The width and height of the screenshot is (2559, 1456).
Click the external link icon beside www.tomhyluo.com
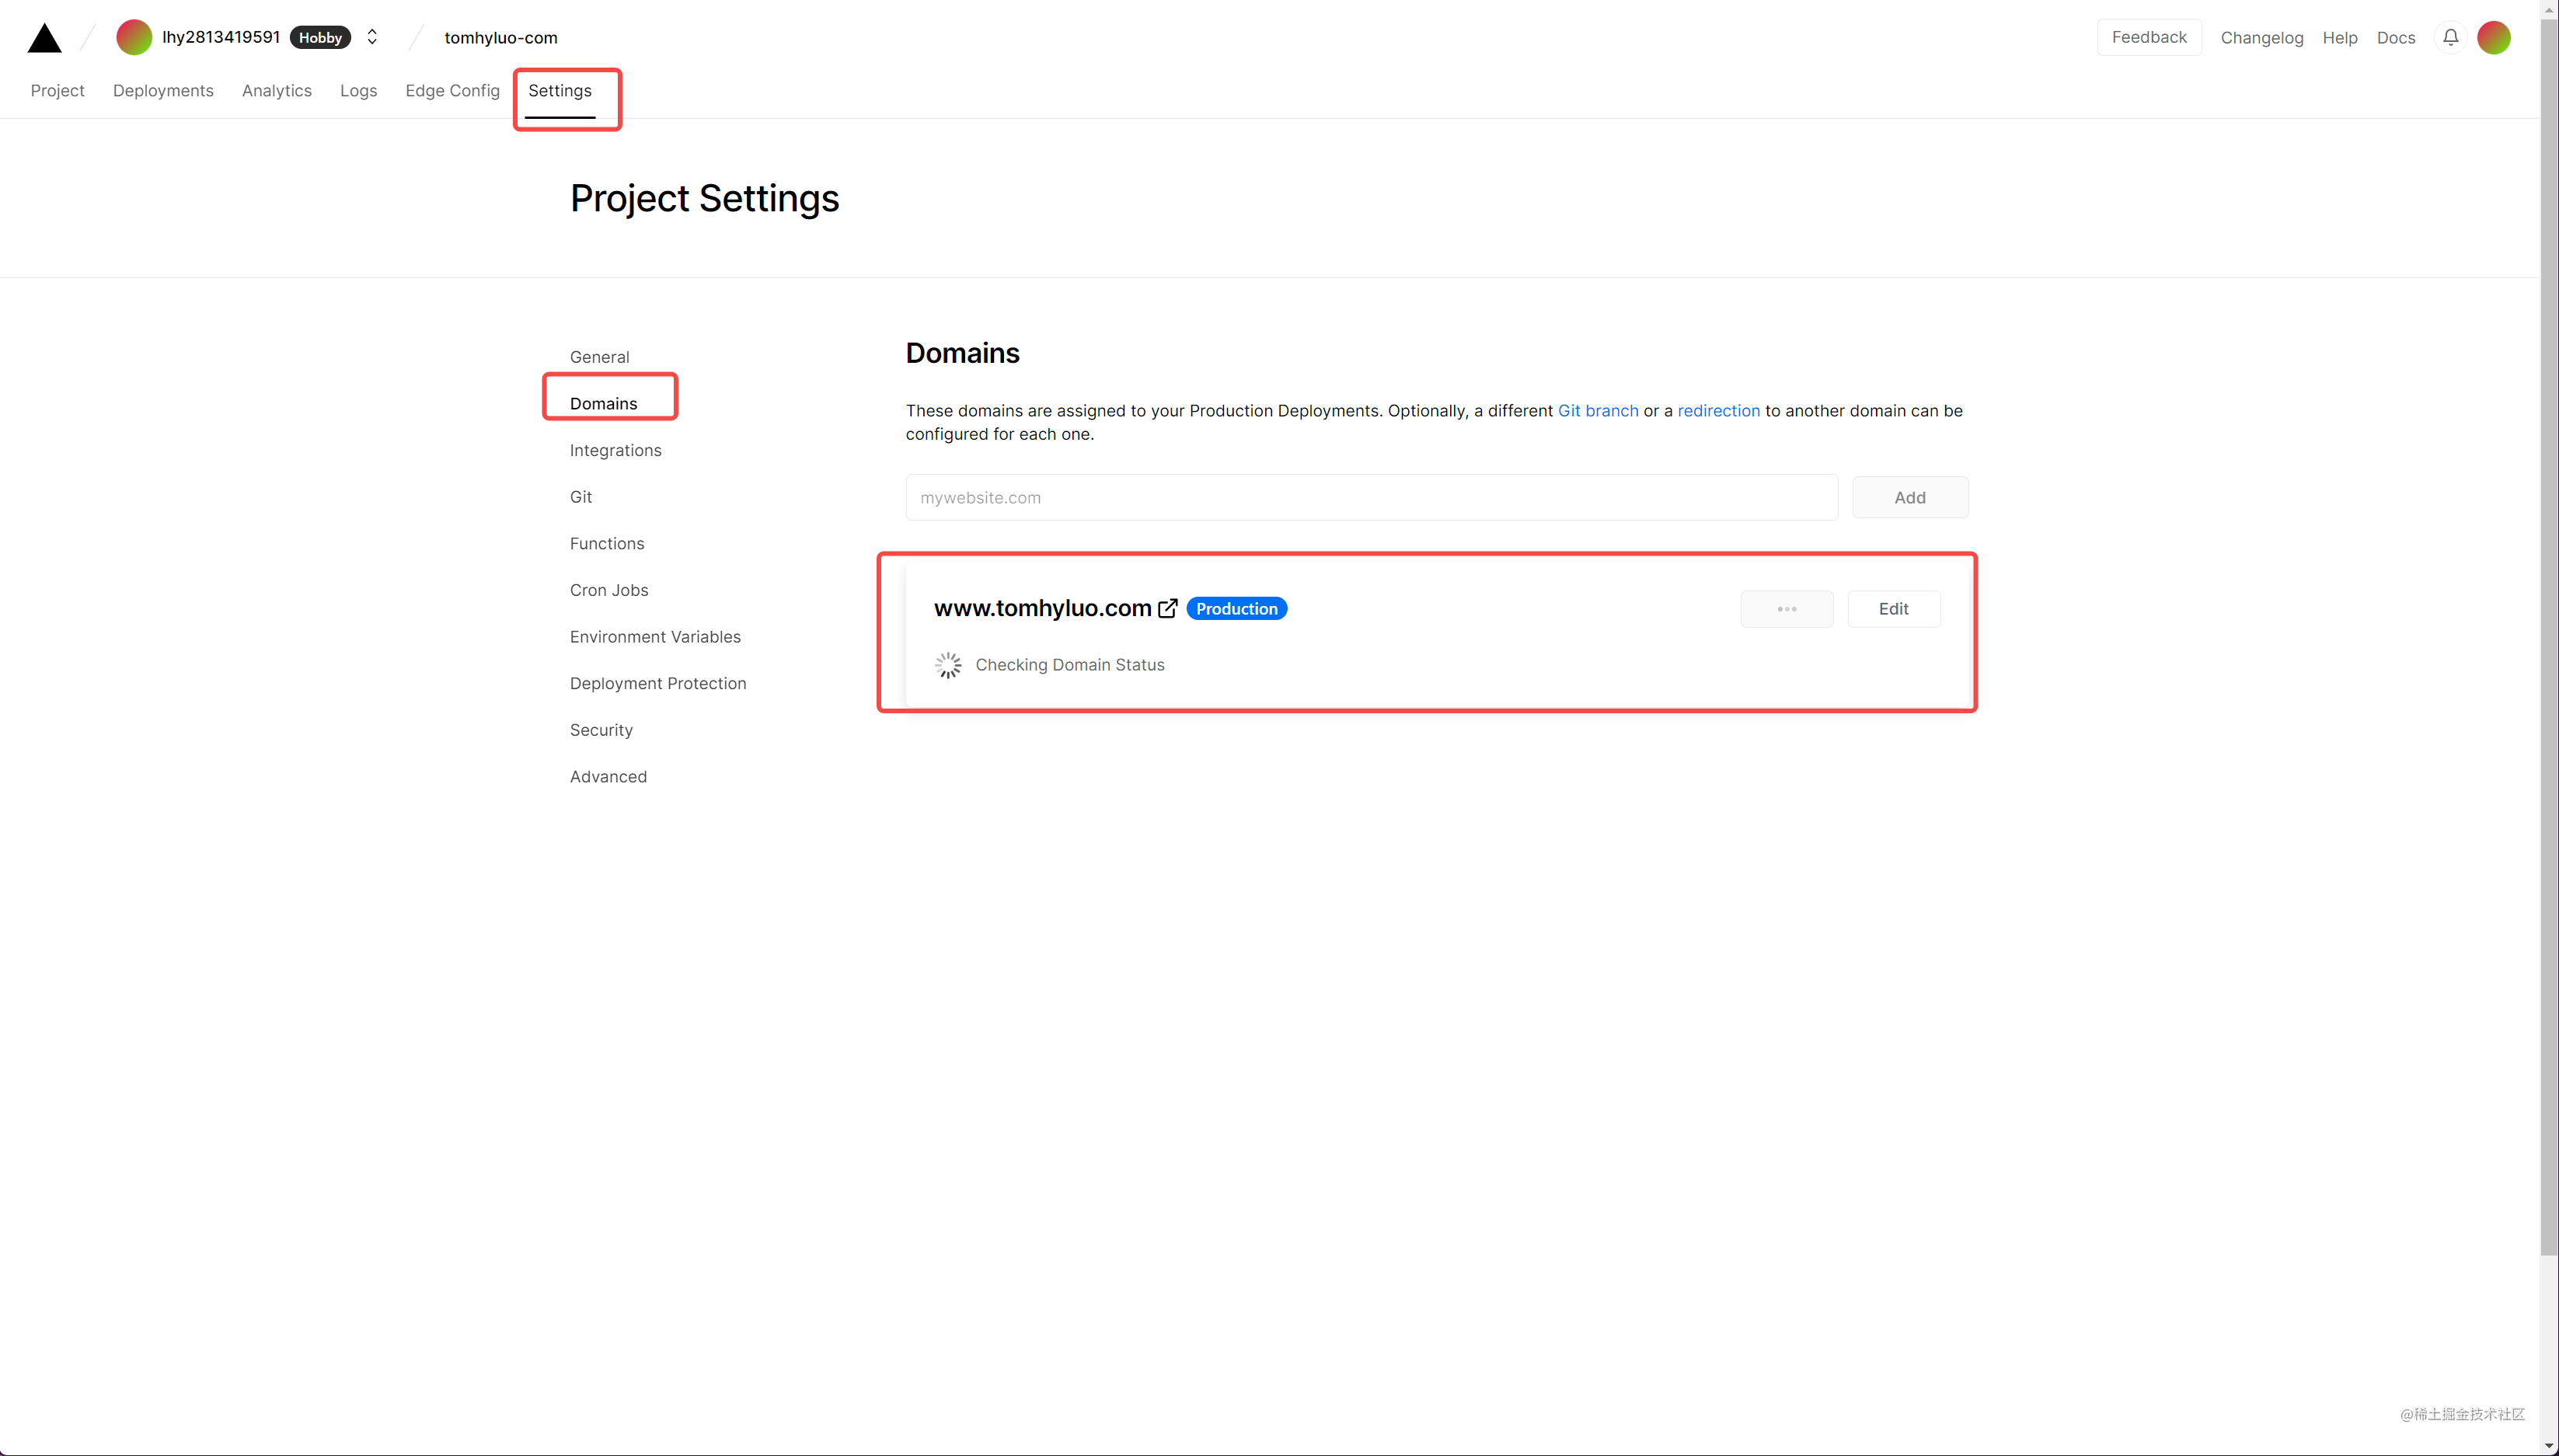coord(1167,608)
